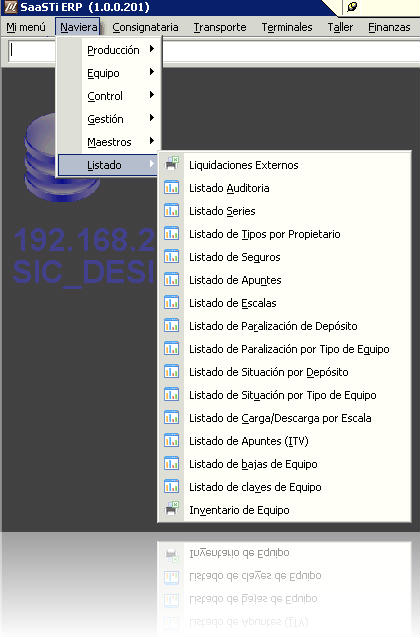This screenshot has width=420, height=638.
Task: Click the printer icon beside Liquidaciones Externos
Action: coord(172,164)
